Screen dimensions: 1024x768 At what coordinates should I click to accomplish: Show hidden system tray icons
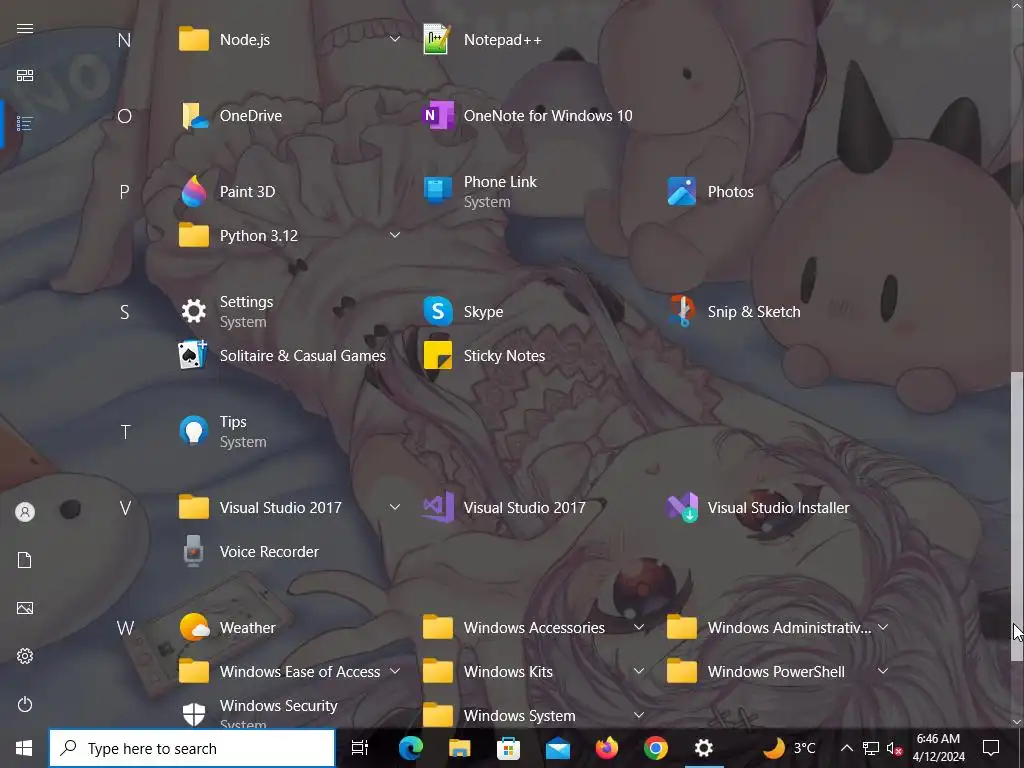click(846, 748)
